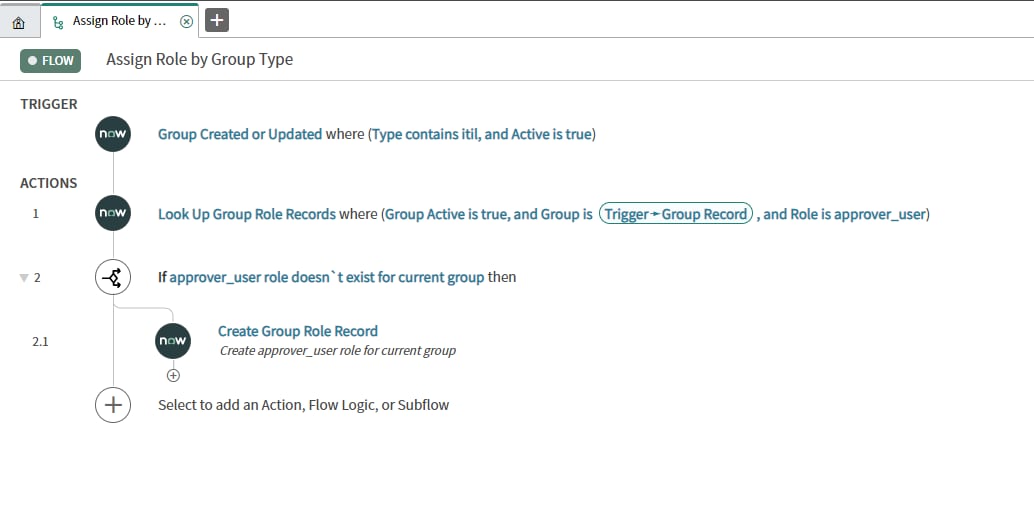1034x511 pixels.
Task: Open Look Up Group Role Records action
Action: click(247, 214)
